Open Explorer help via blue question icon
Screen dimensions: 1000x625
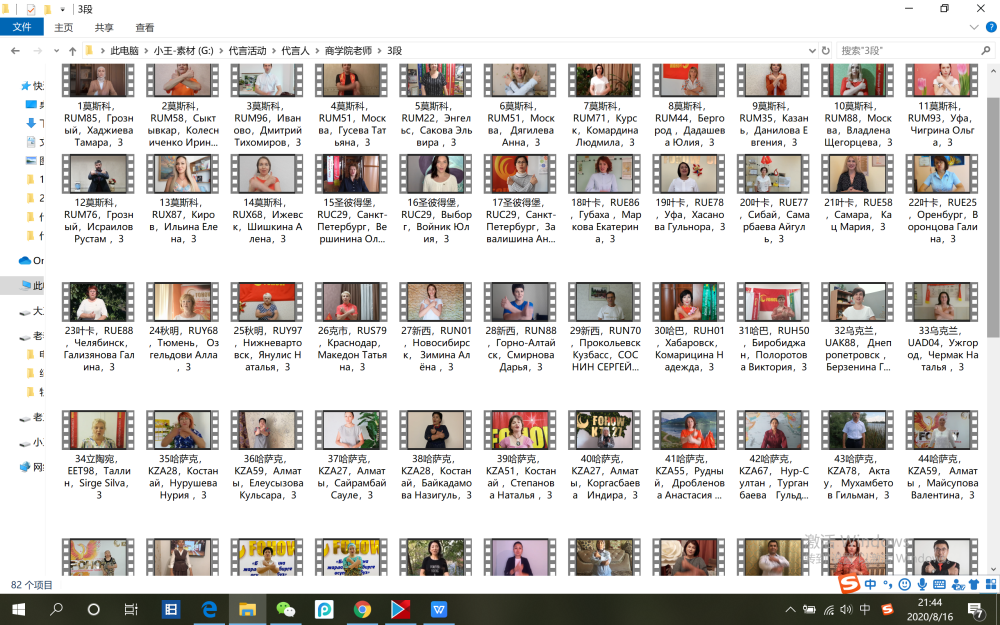point(991,27)
